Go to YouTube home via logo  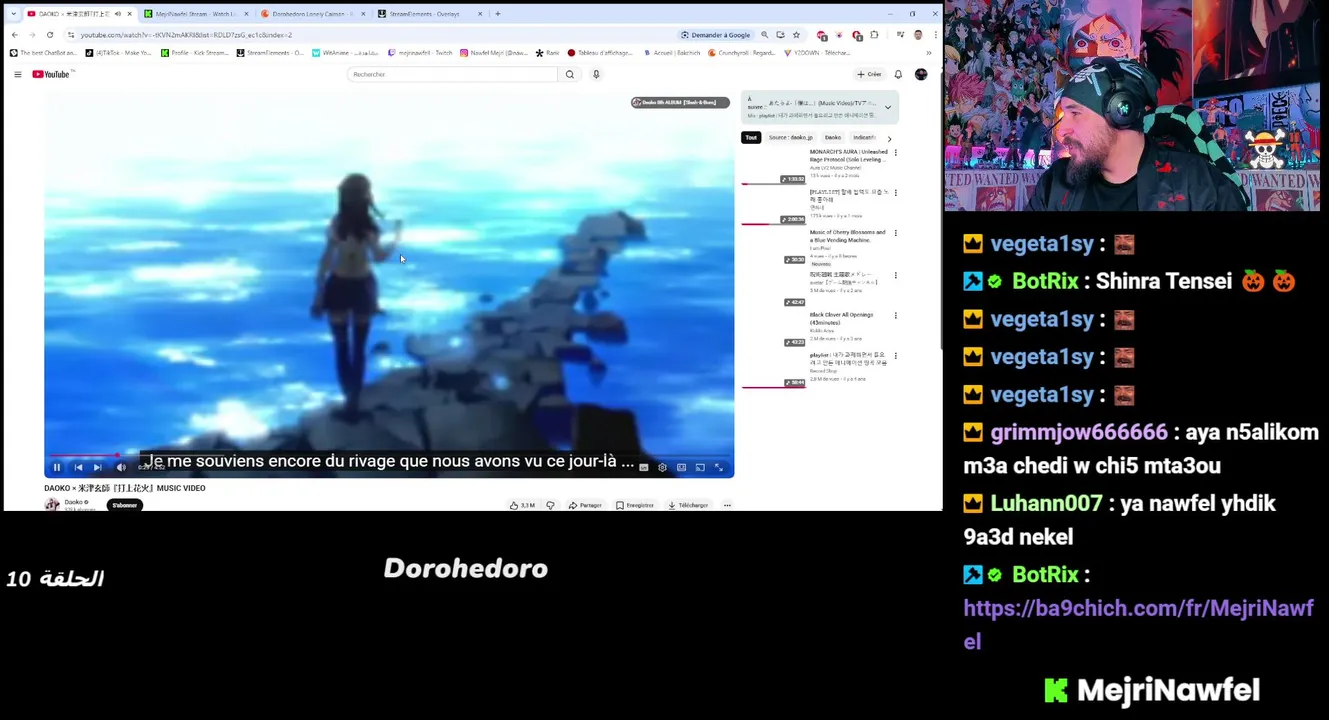click(51, 74)
